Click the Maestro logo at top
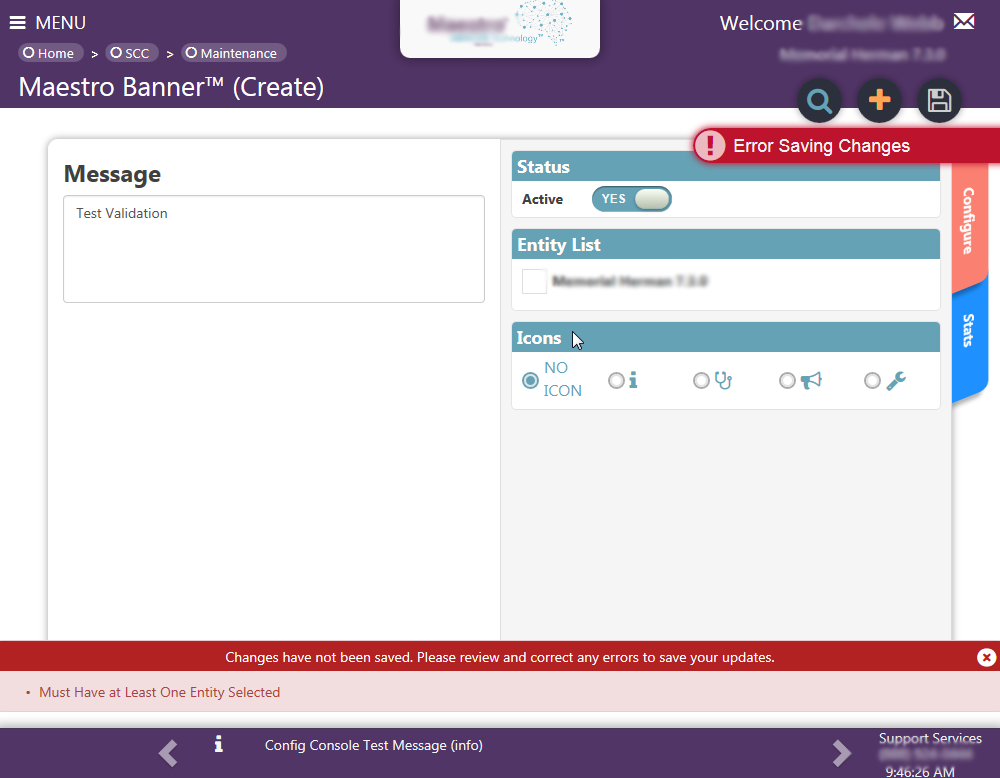1000x778 pixels. click(x=499, y=27)
